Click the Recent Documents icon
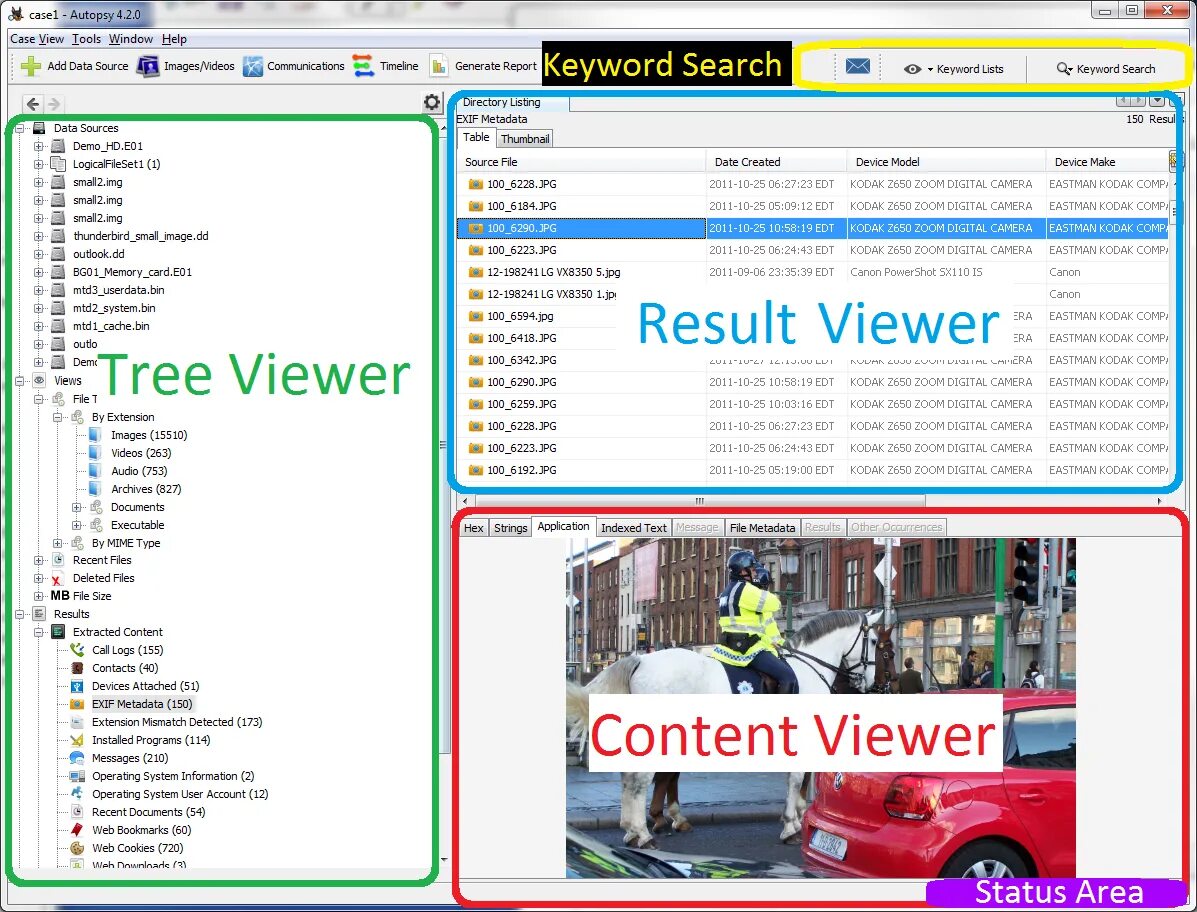This screenshot has width=1197, height=912. pyautogui.click(x=77, y=812)
